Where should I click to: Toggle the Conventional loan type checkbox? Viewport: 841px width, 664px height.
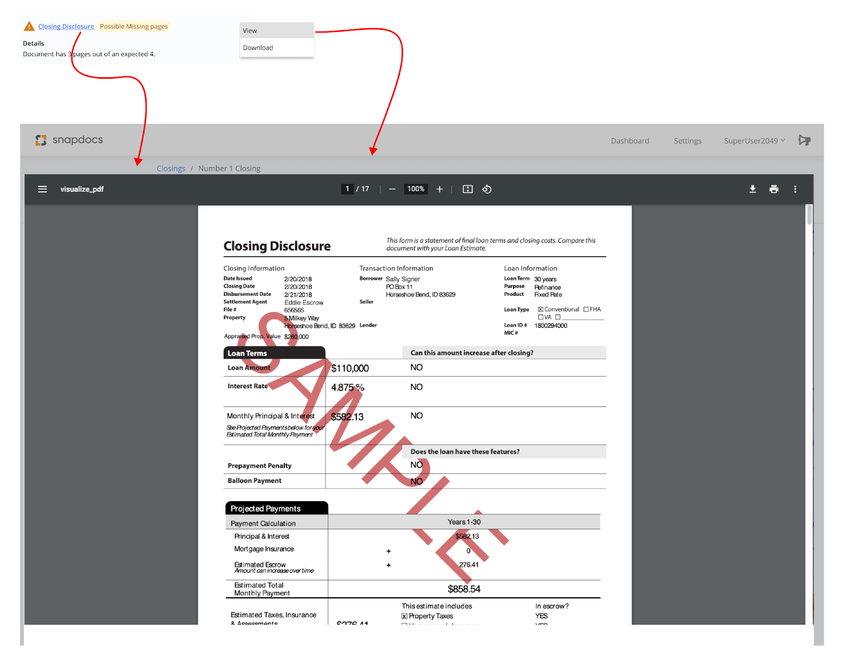click(541, 309)
